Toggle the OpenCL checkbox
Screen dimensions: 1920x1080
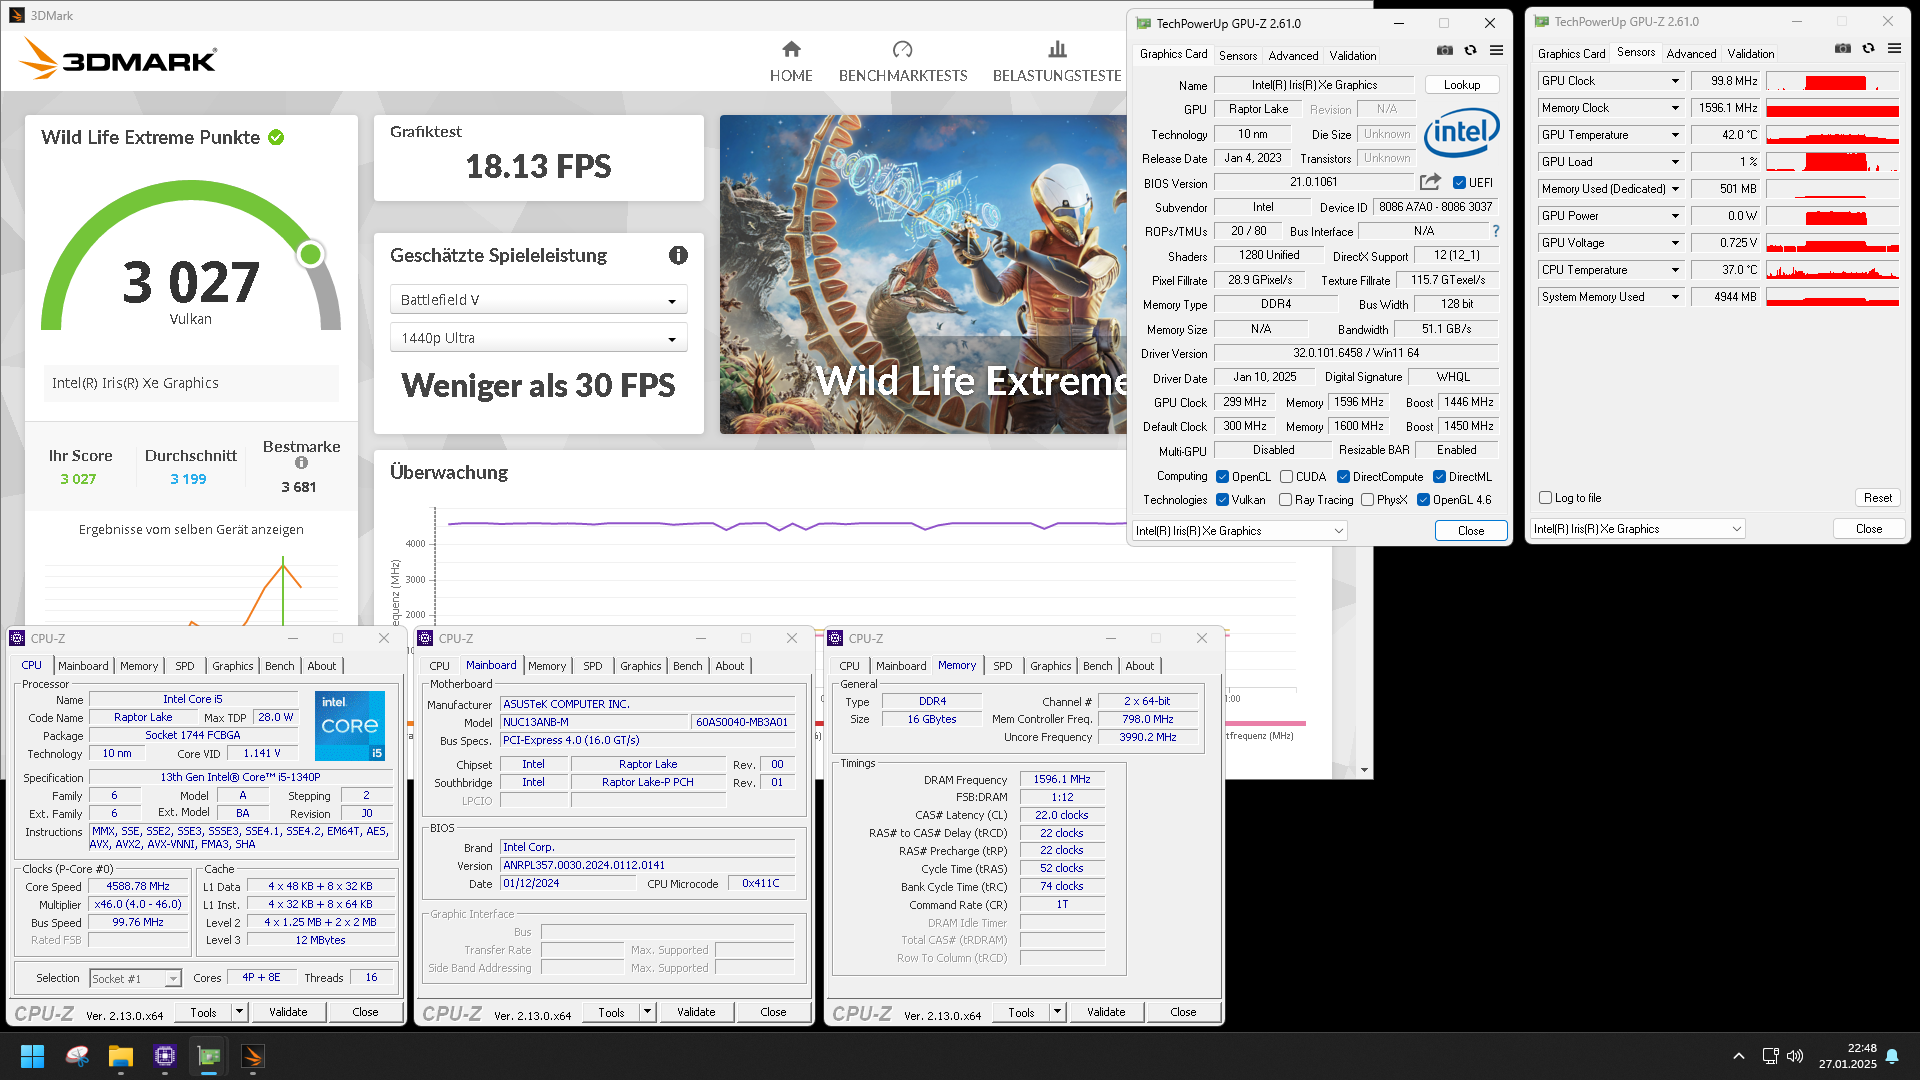tap(1222, 477)
